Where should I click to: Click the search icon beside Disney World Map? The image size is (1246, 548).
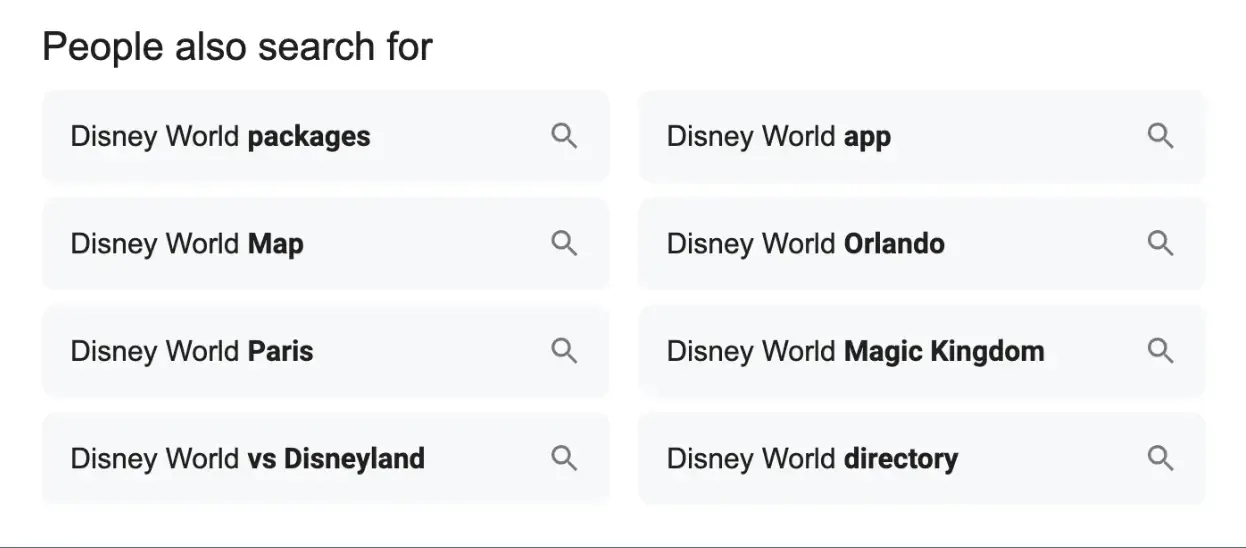[x=565, y=243]
